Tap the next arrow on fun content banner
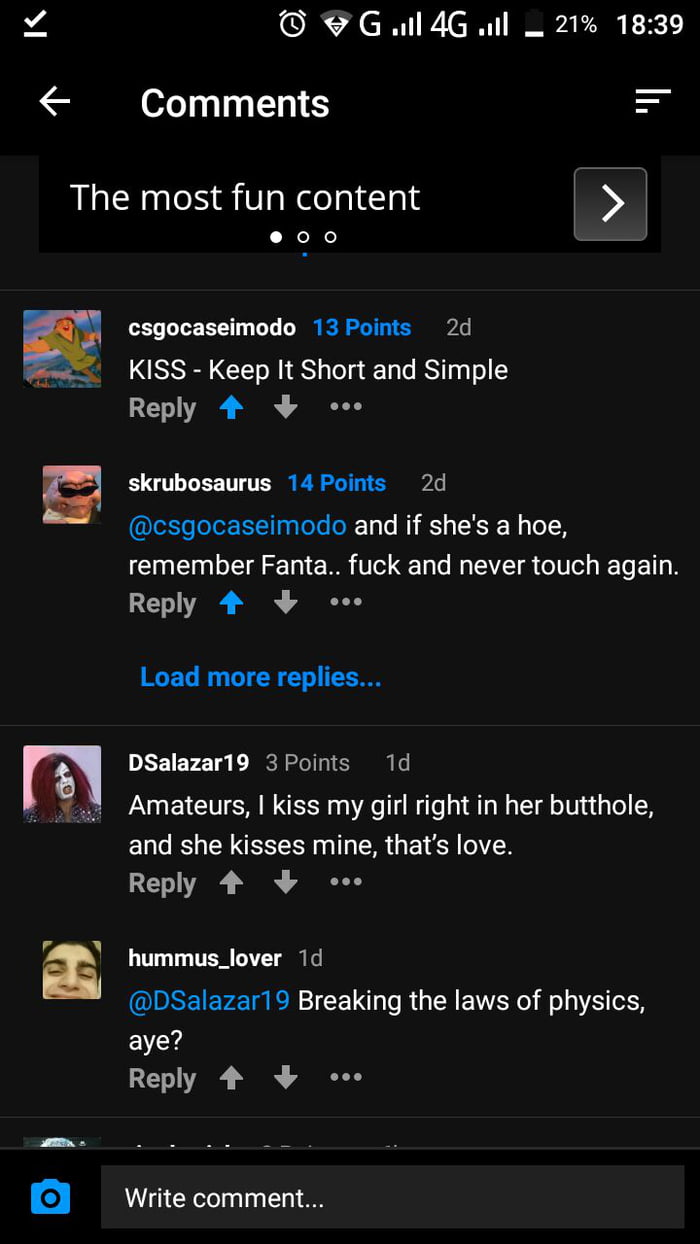Image resolution: width=700 pixels, height=1244 pixels. [x=610, y=204]
